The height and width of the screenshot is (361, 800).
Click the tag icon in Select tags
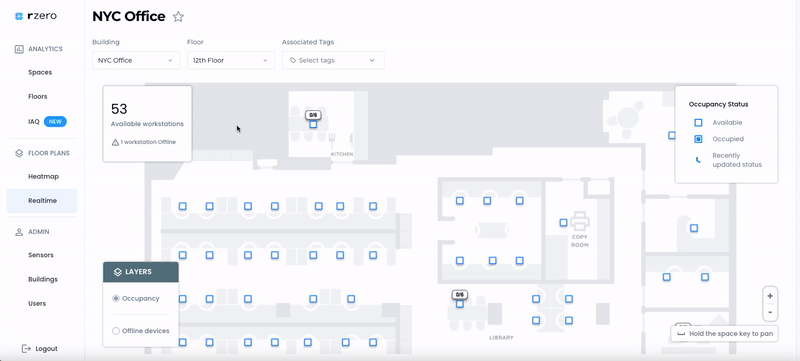tap(293, 60)
